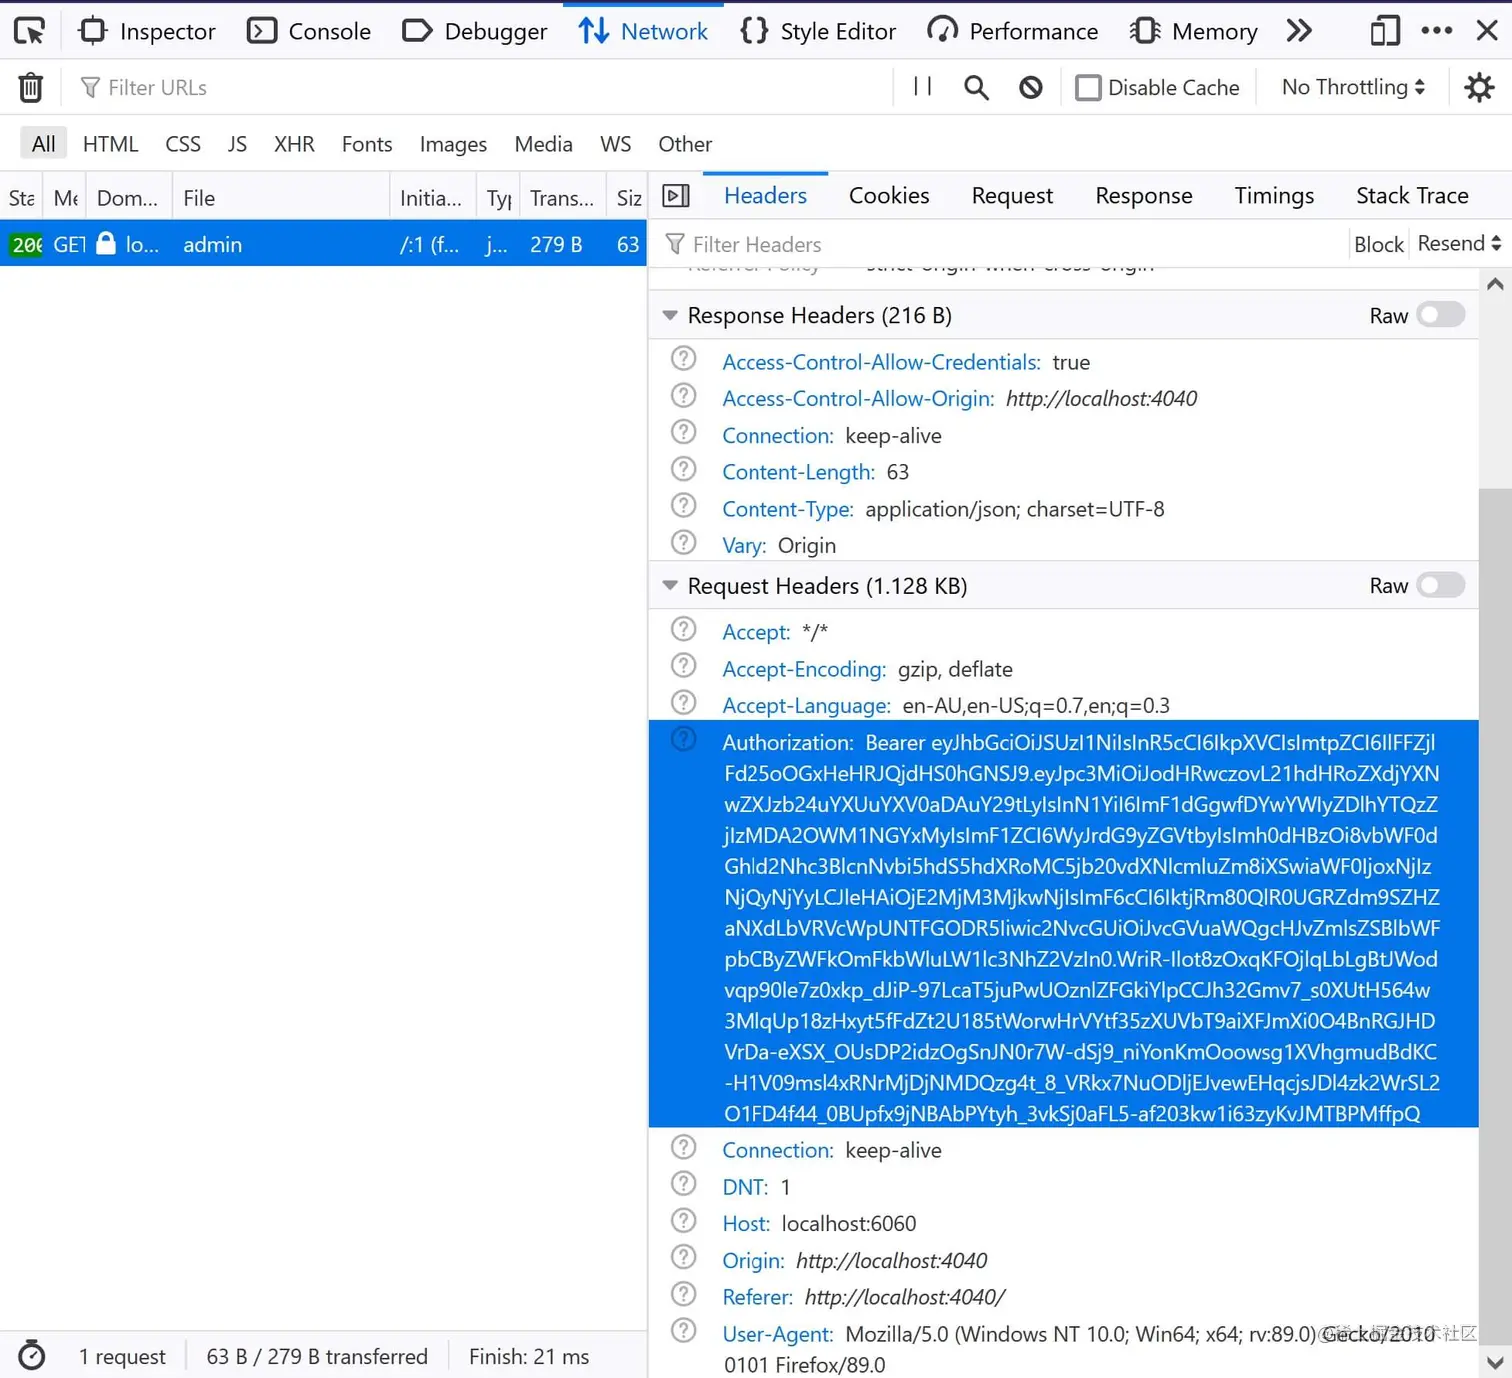Open help for Origin header

[x=683, y=1258]
